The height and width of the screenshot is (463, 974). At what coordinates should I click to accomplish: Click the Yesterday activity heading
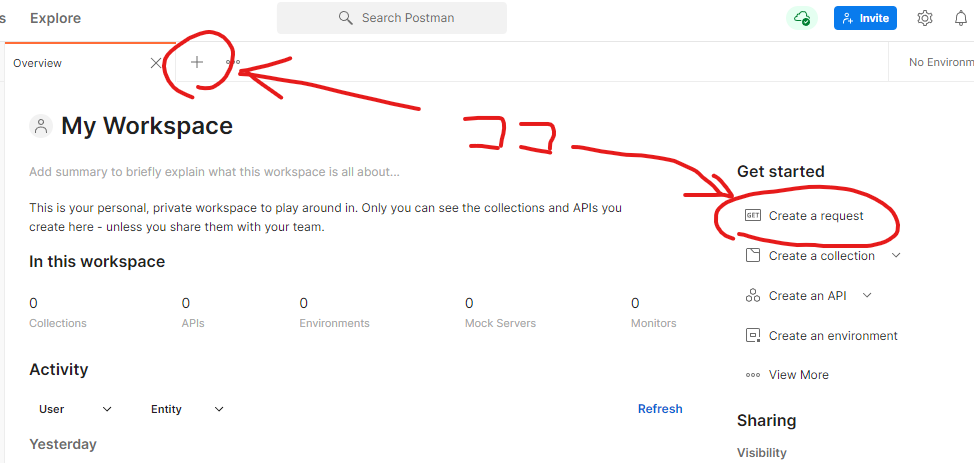(63, 444)
